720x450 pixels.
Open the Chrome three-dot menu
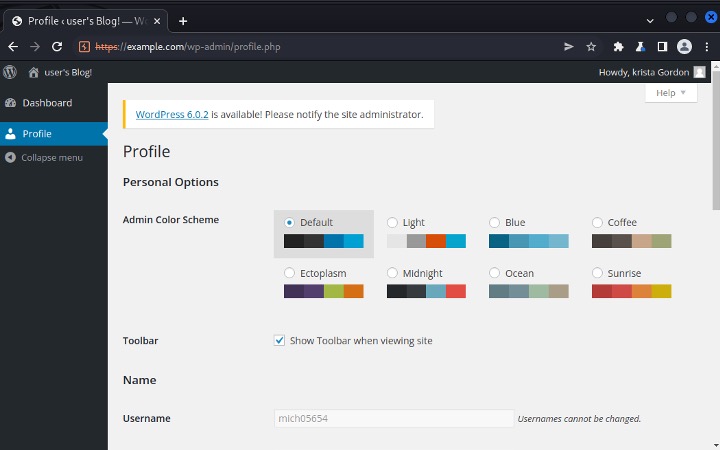[706, 46]
